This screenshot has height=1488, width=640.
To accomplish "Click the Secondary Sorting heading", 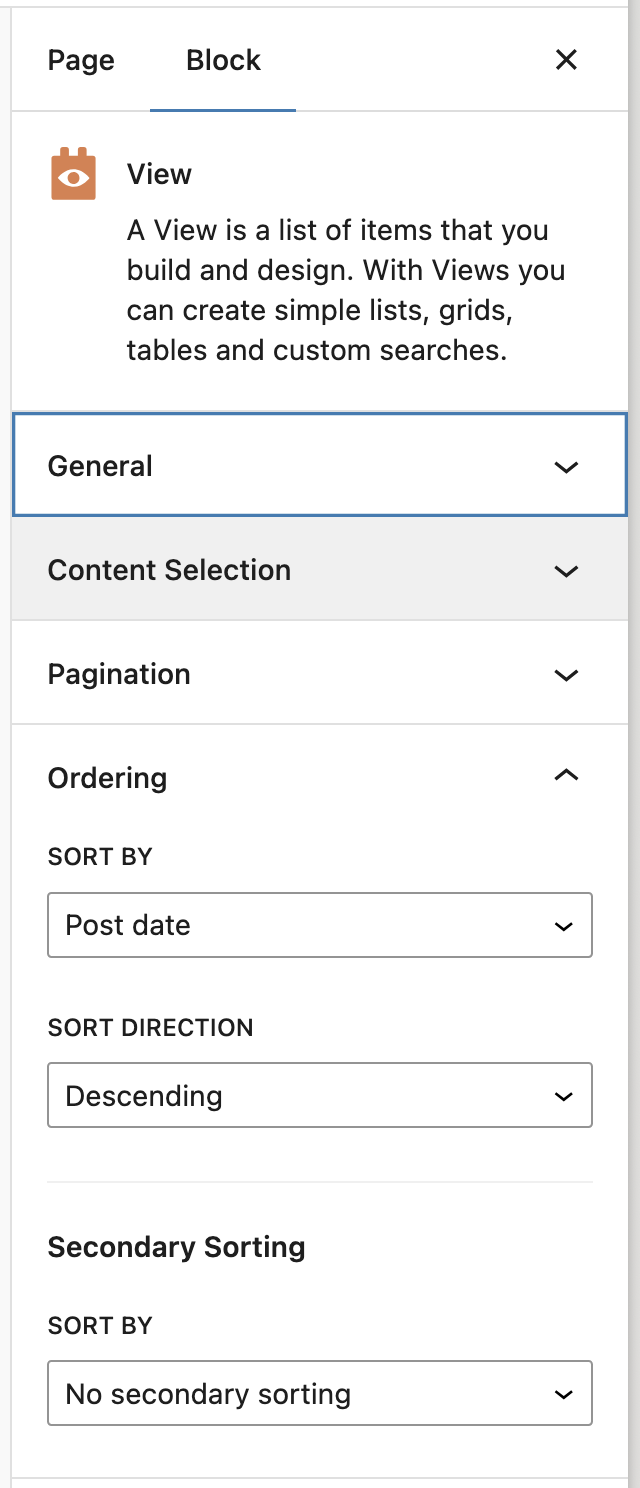I will tap(176, 1247).
